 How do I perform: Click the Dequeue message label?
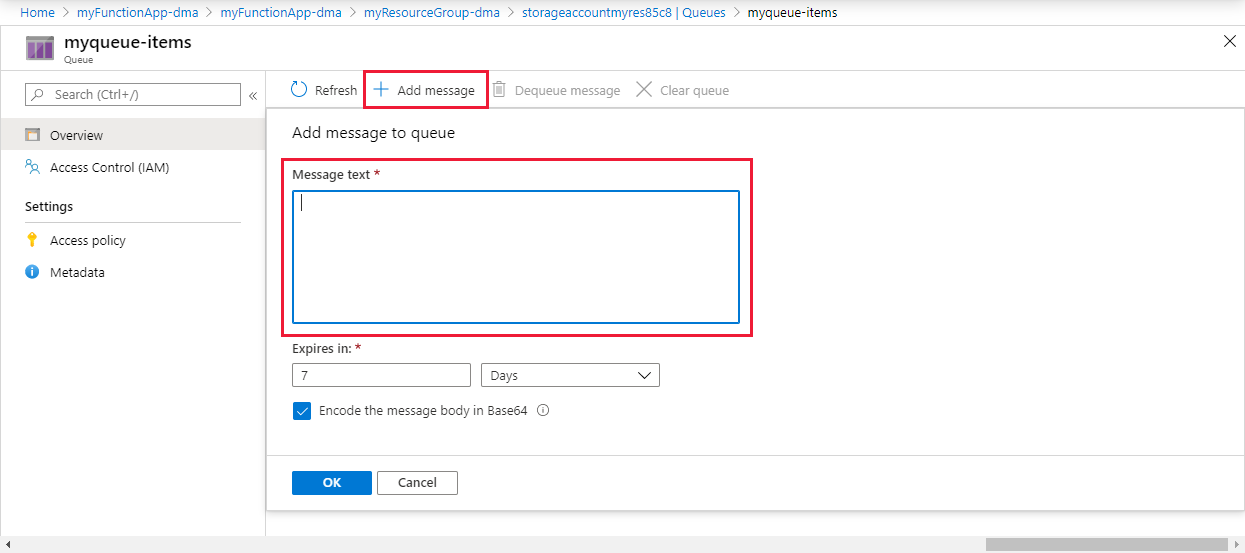pos(567,91)
